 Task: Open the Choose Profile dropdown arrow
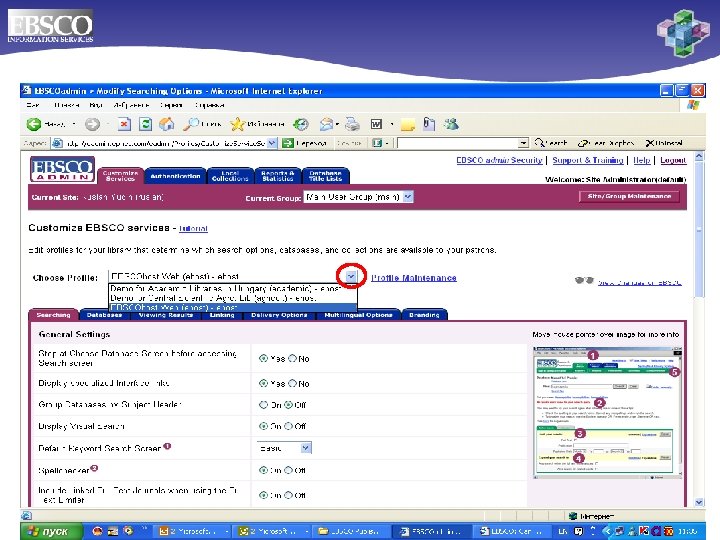click(x=351, y=276)
